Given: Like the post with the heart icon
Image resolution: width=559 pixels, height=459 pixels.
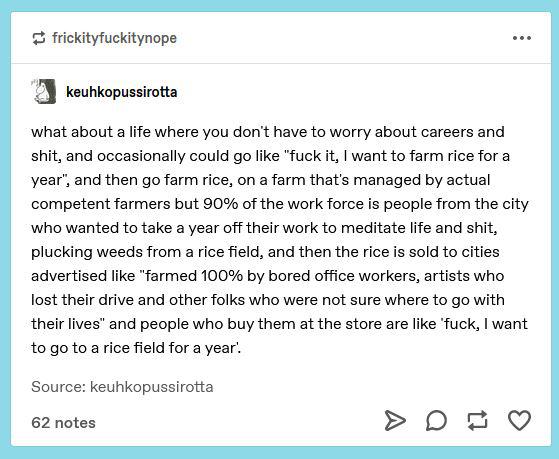Looking at the screenshot, I should [519, 420].
